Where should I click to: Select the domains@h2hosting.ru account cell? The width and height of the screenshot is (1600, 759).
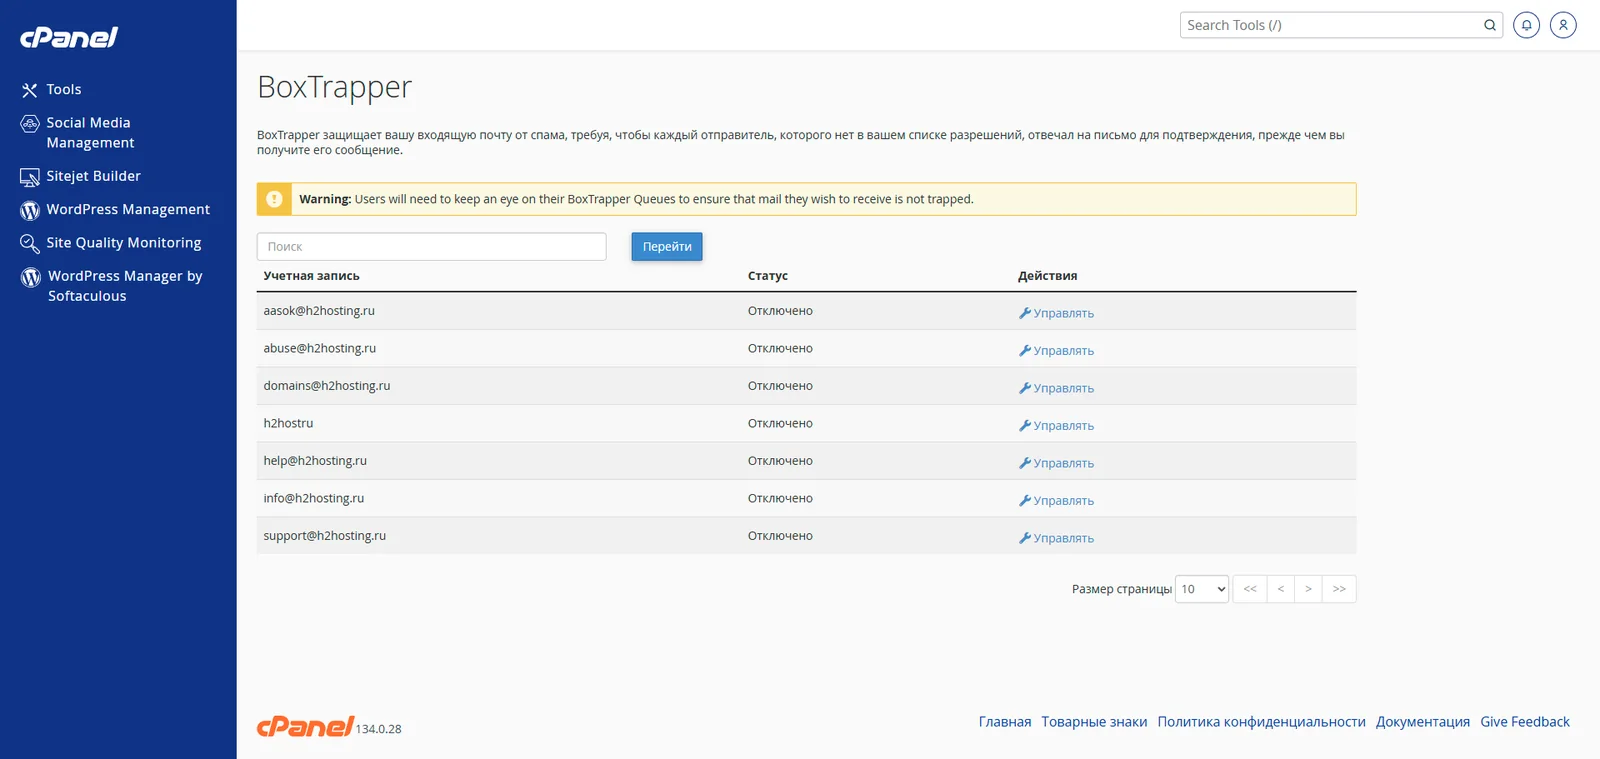pos(327,386)
